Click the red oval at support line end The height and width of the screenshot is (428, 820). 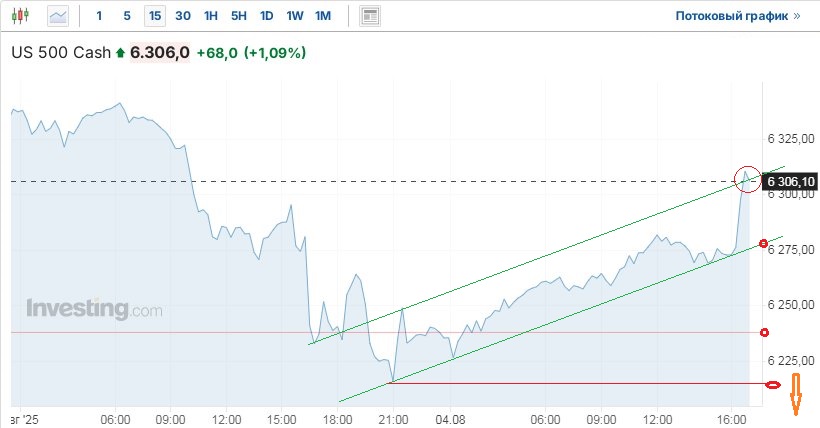tap(773, 385)
